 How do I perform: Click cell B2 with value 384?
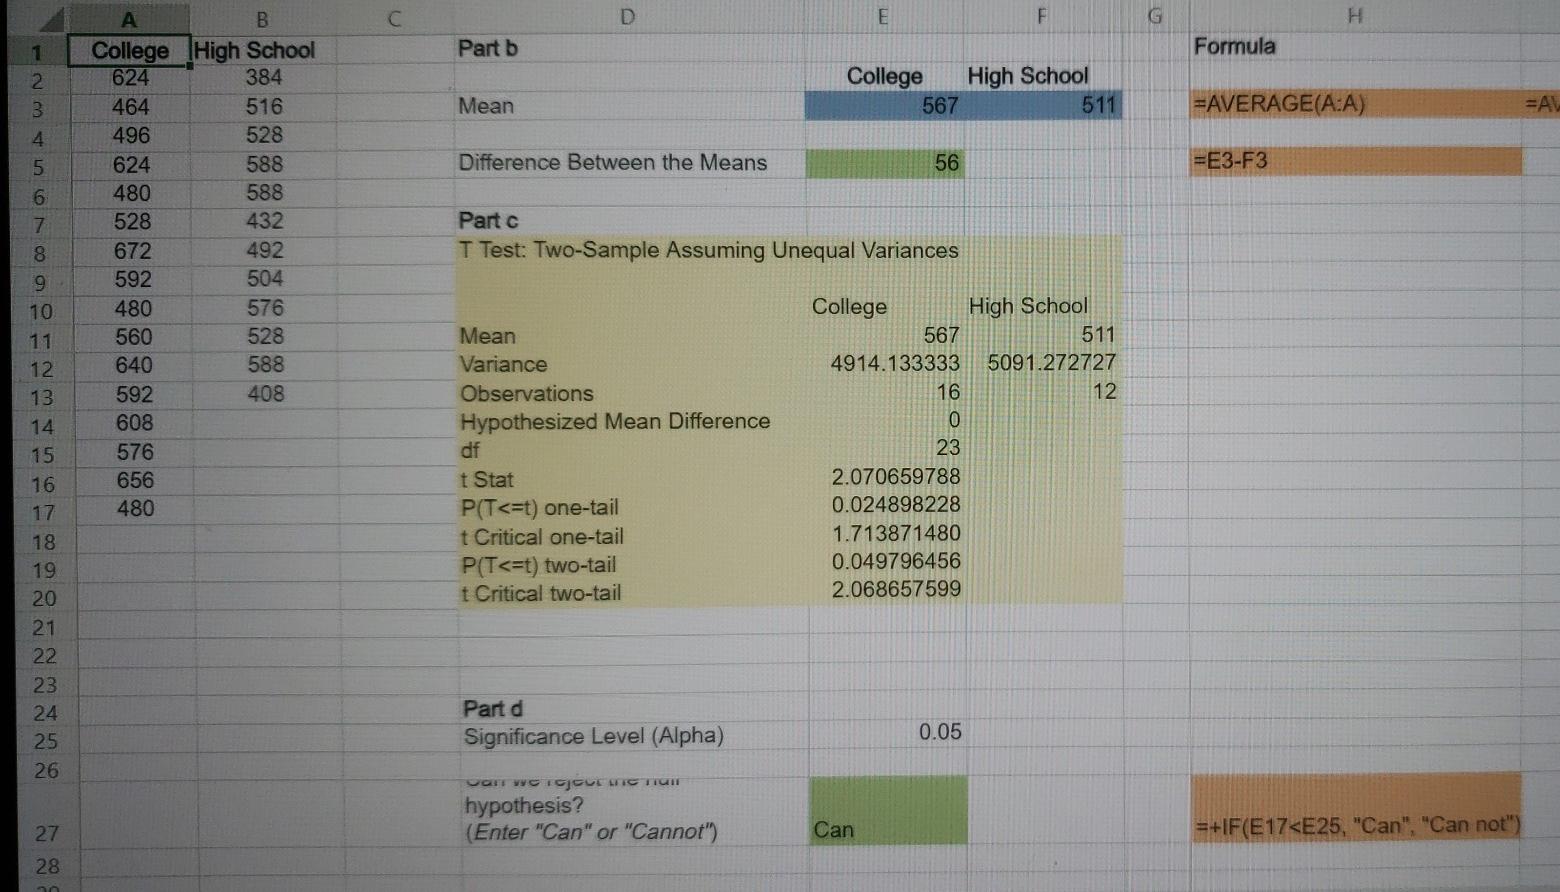[264, 77]
